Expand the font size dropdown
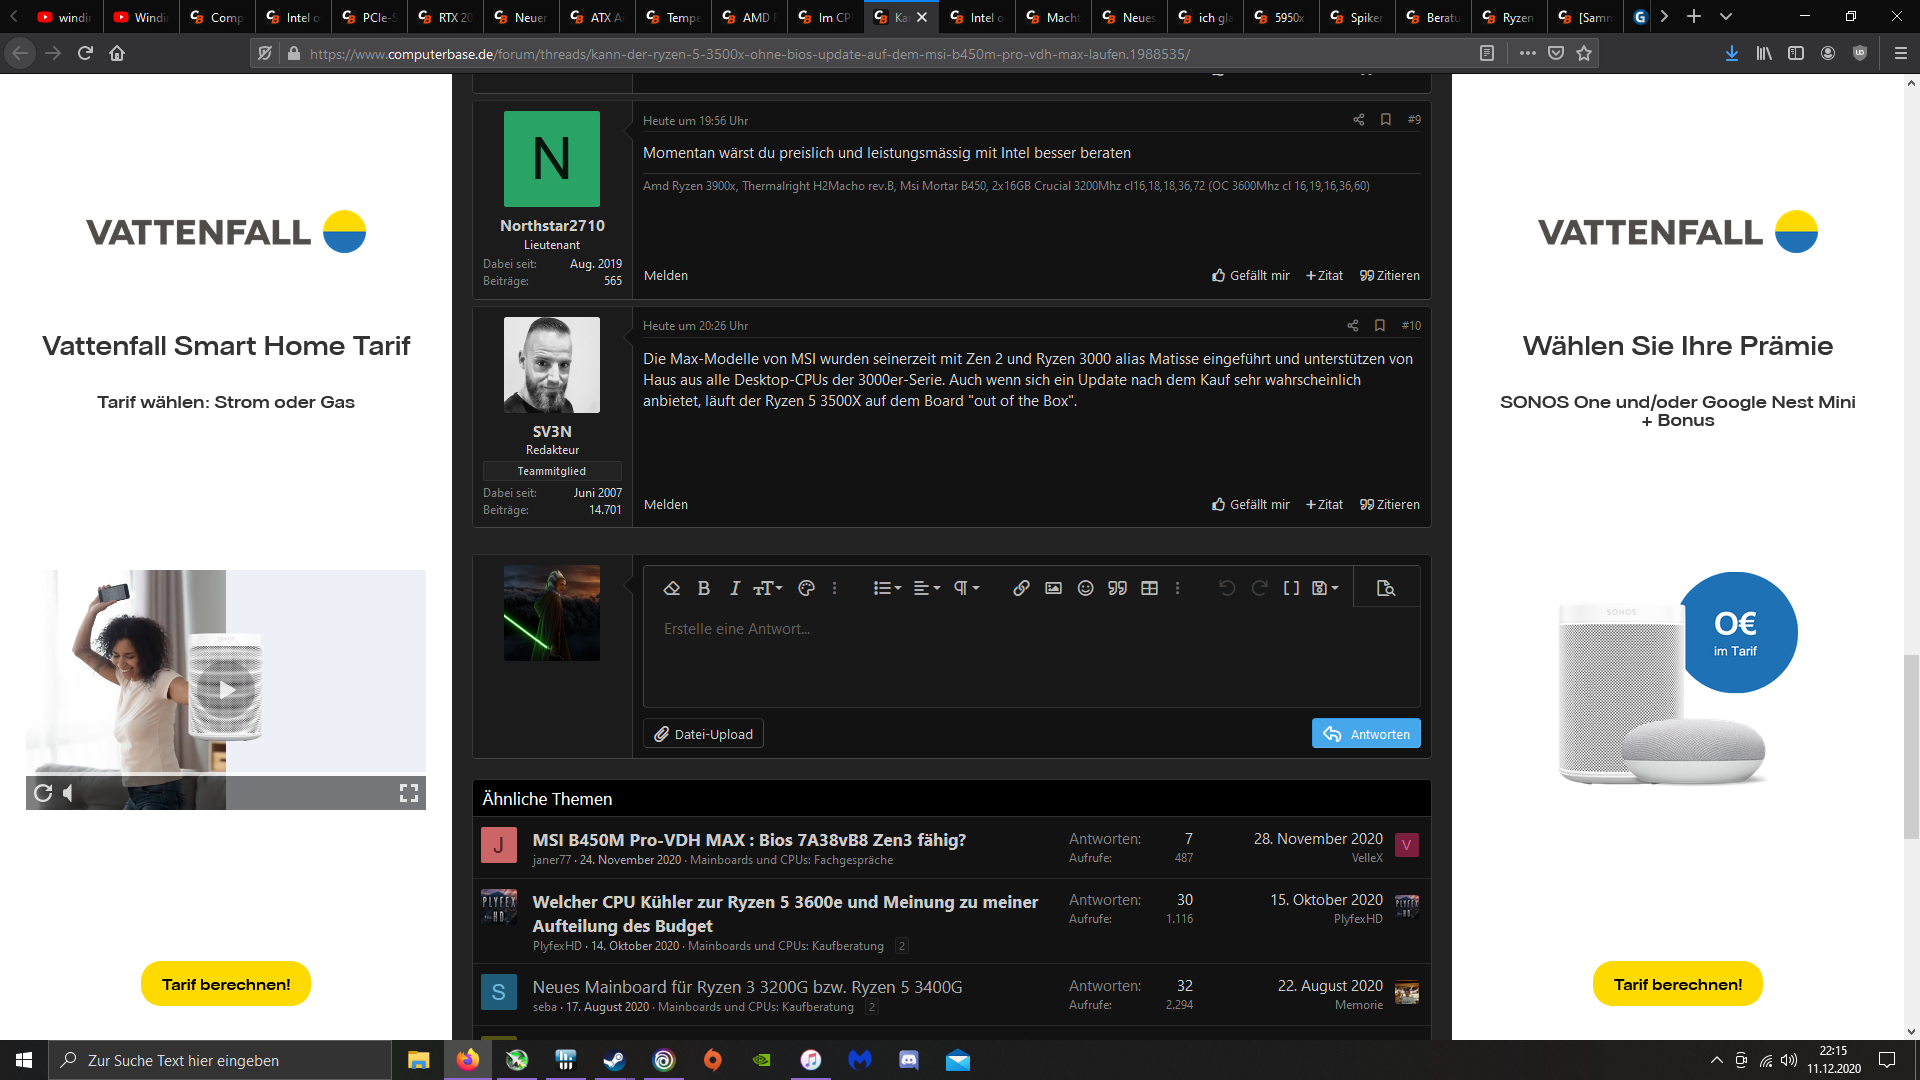1920x1080 pixels. click(x=767, y=588)
